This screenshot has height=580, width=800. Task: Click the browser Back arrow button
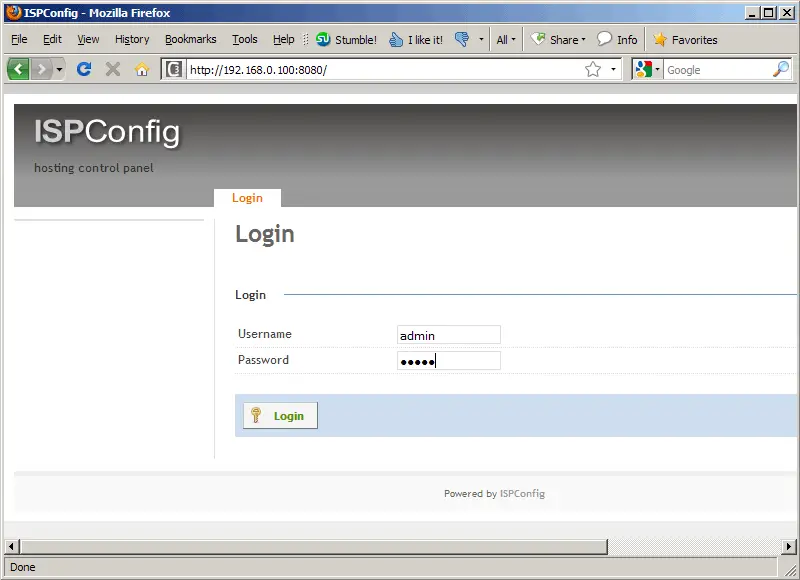click(x=19, y=69)
